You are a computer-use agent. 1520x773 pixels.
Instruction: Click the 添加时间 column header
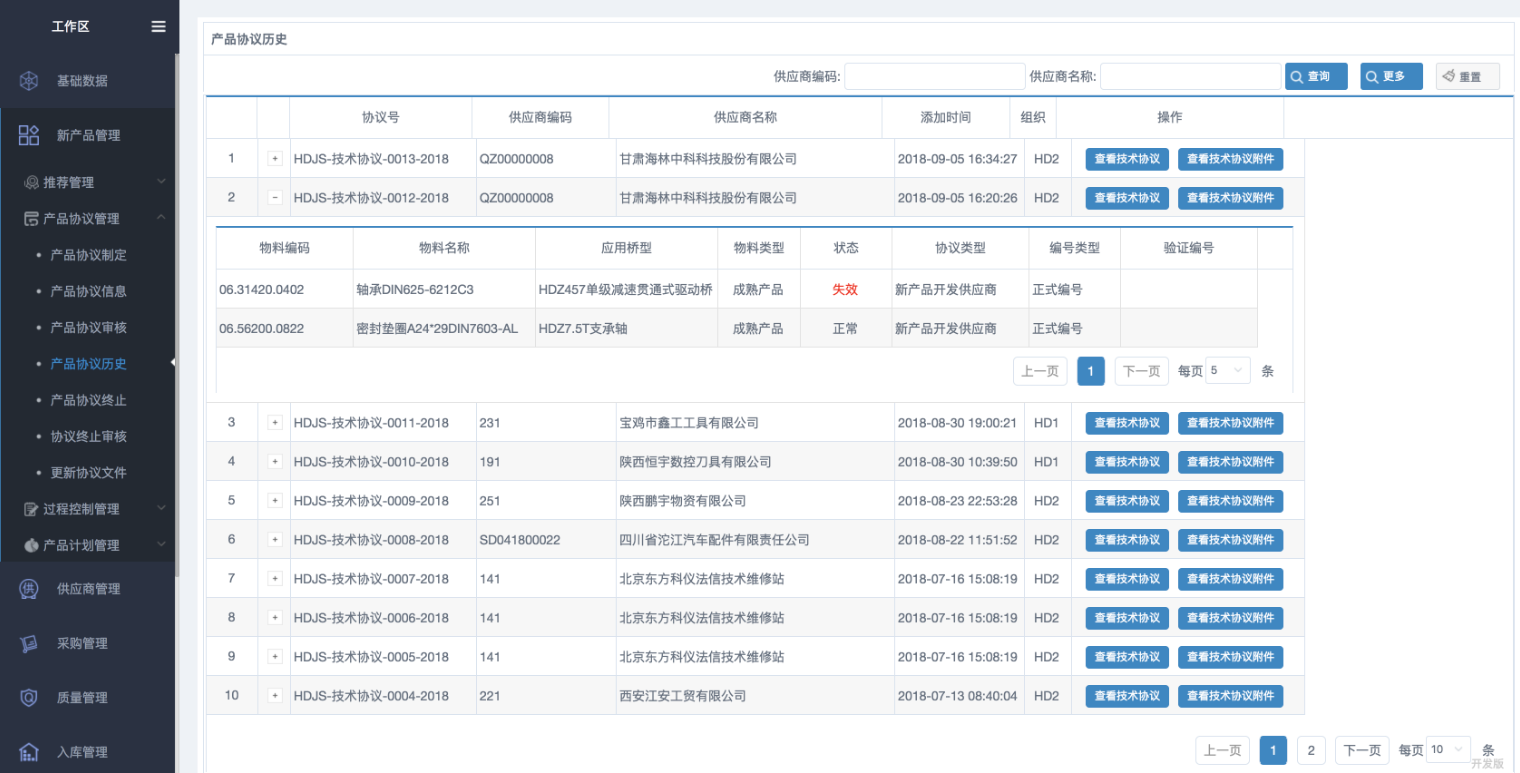coord(946,117)
